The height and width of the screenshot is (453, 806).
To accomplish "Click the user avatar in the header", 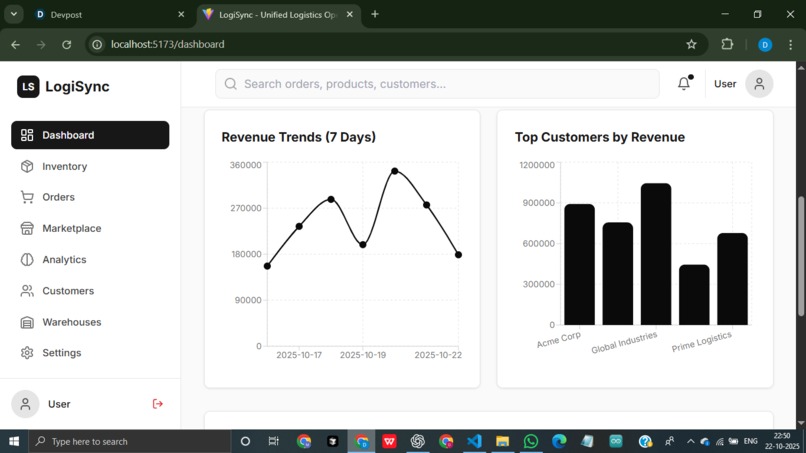I will click(x=759, y=84).
